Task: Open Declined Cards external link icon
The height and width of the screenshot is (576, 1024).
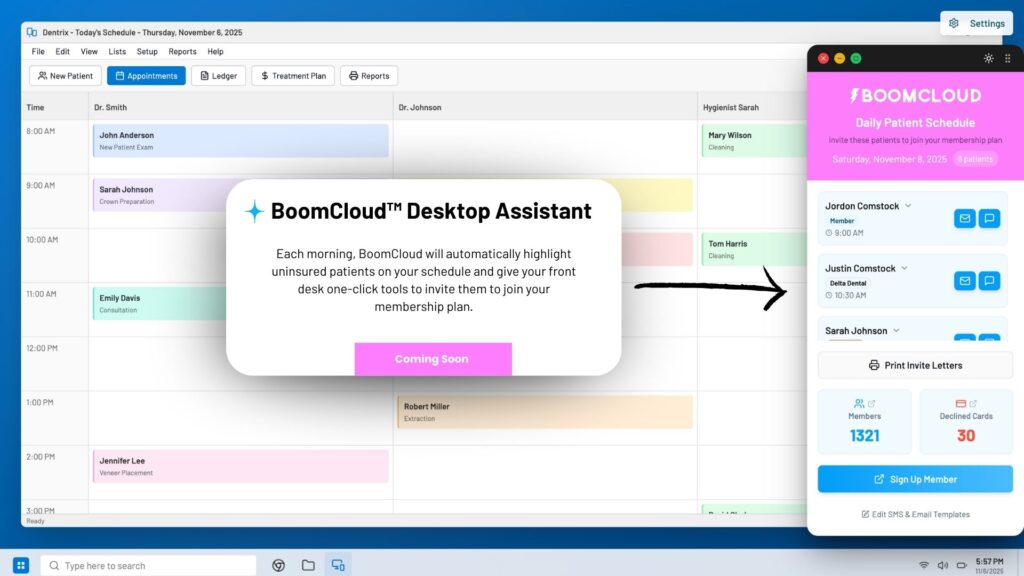Action: pos(973,404)
